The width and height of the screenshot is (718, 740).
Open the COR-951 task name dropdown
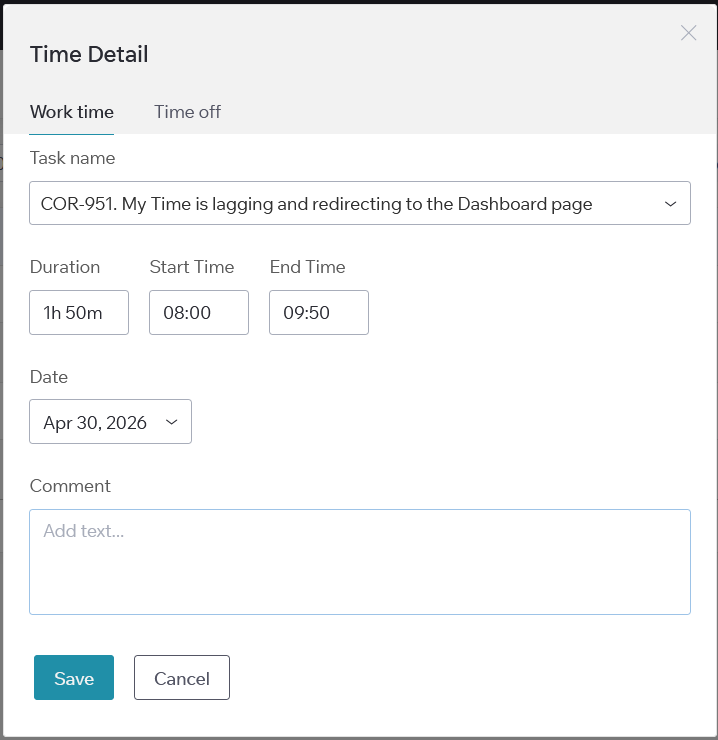(360, 203)
